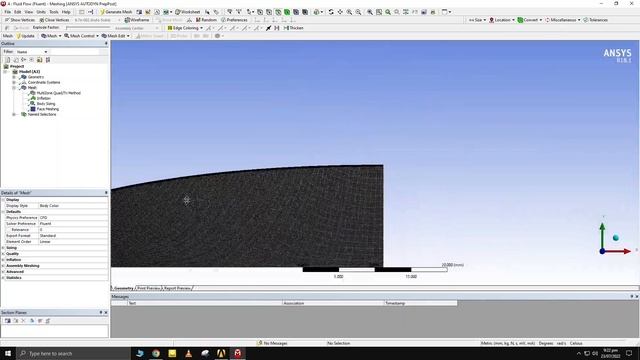Image resolution: width=640 pixels, height=360 pixels.
Task: Expand the Advanced details section
Action: click(4, 271)
